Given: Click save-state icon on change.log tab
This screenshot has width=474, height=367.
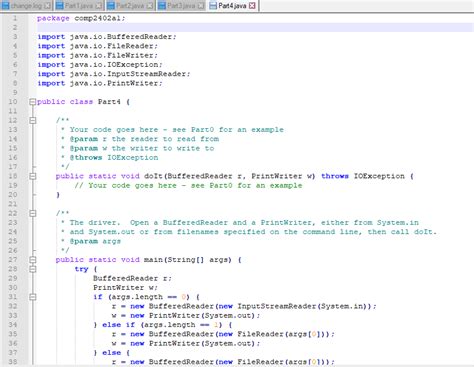Looking at the screenshot, I should 6,6.
